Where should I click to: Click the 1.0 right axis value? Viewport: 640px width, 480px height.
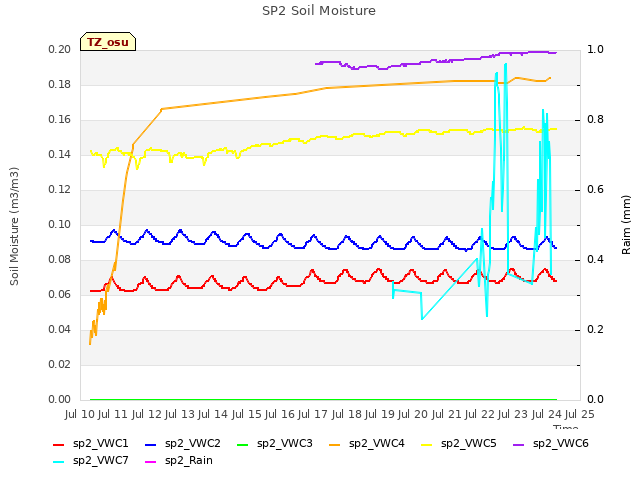[x=595, y=49]
